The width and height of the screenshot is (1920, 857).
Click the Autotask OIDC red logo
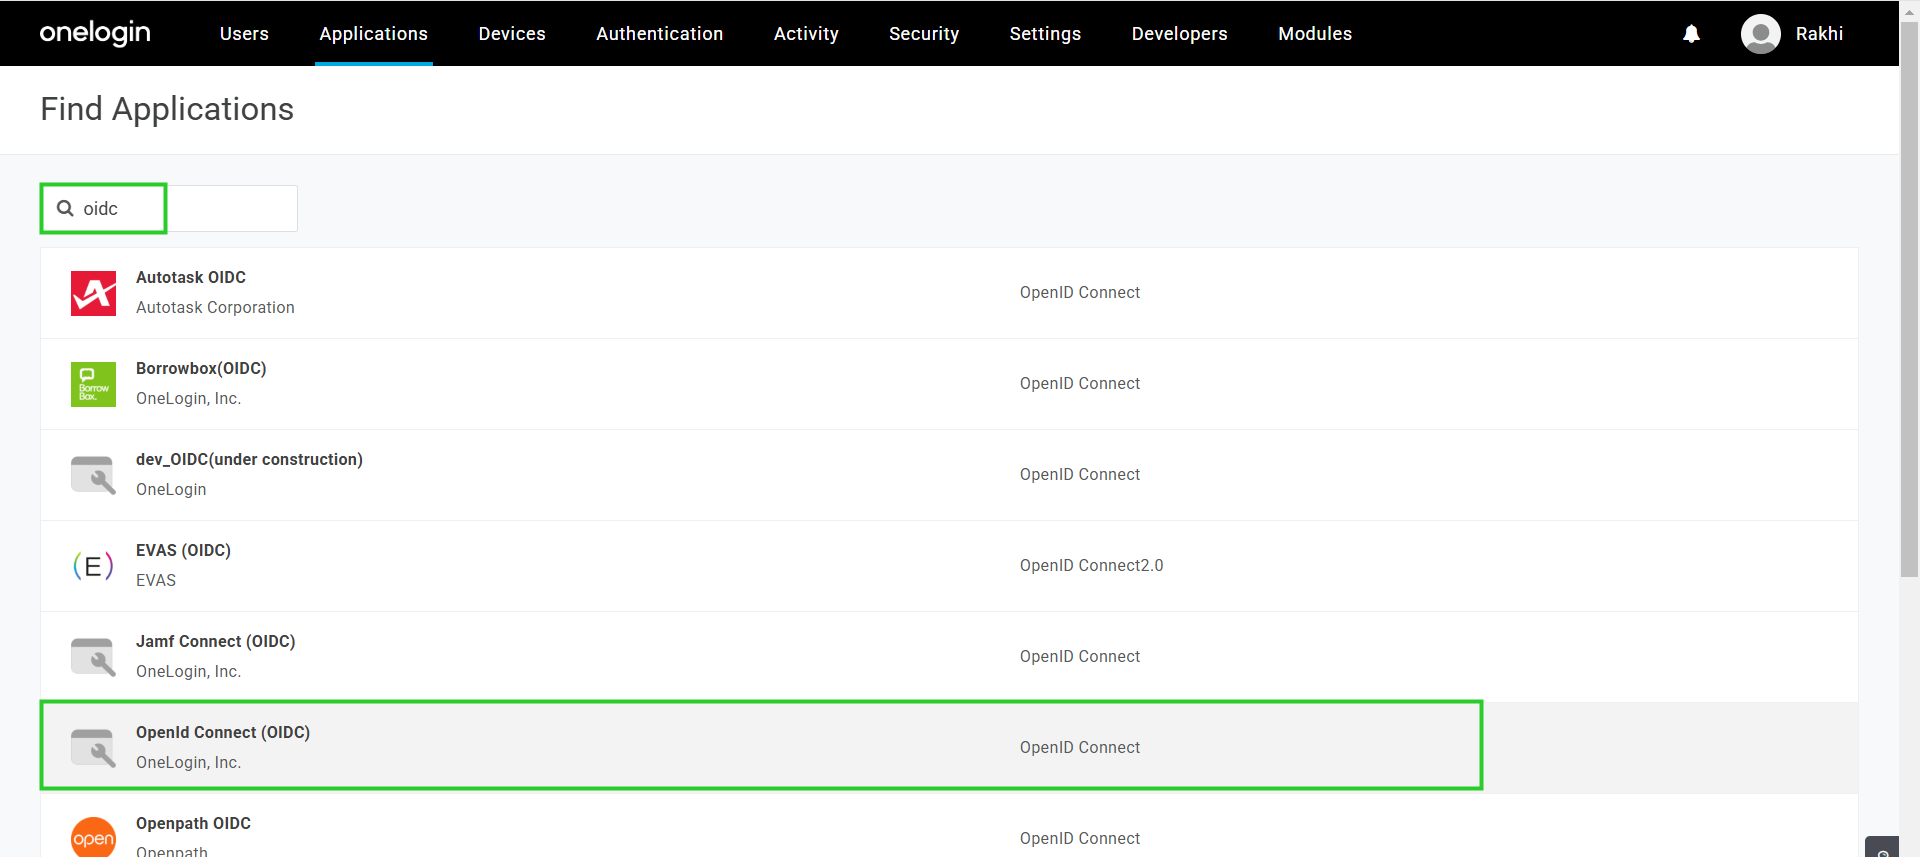[93, 293]
